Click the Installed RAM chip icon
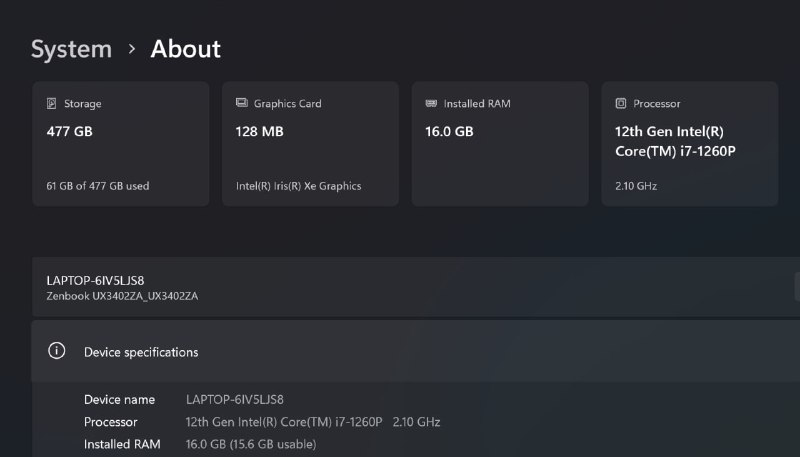Screen dimensions: 800x457 tap(431, 104)
